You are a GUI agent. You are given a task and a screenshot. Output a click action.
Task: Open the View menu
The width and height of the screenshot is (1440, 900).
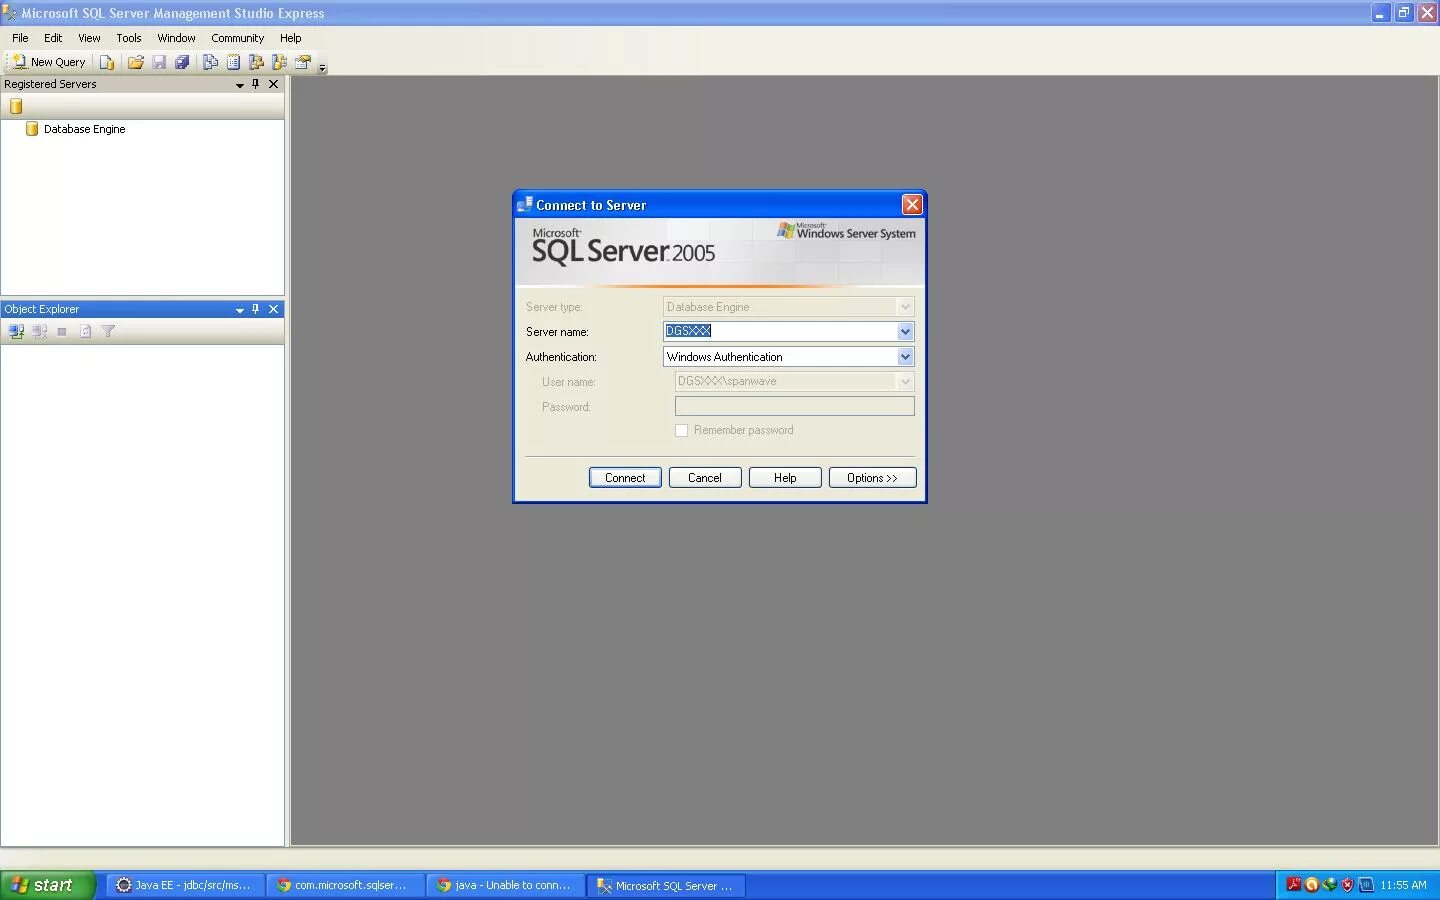89,38
